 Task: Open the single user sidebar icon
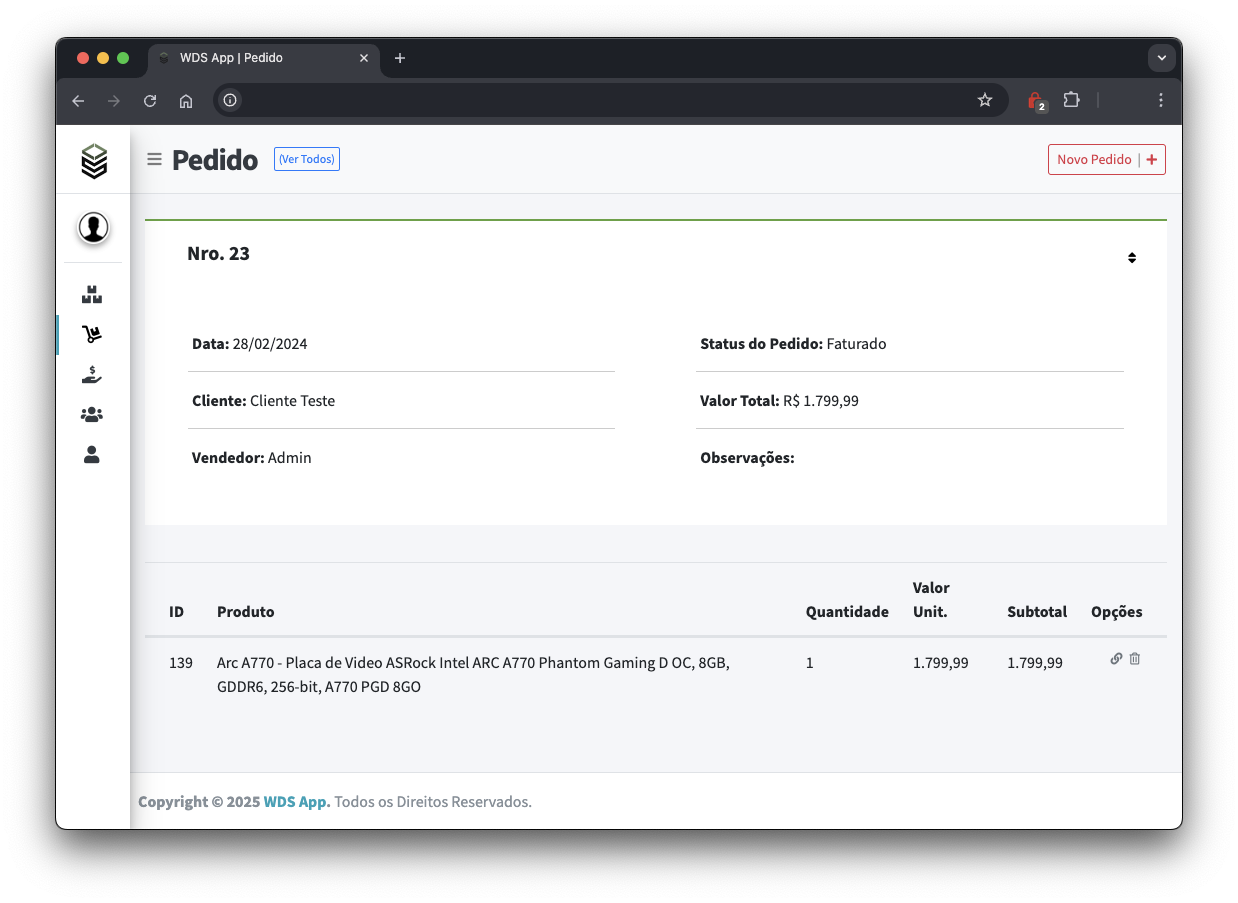[x=92, y=455]
